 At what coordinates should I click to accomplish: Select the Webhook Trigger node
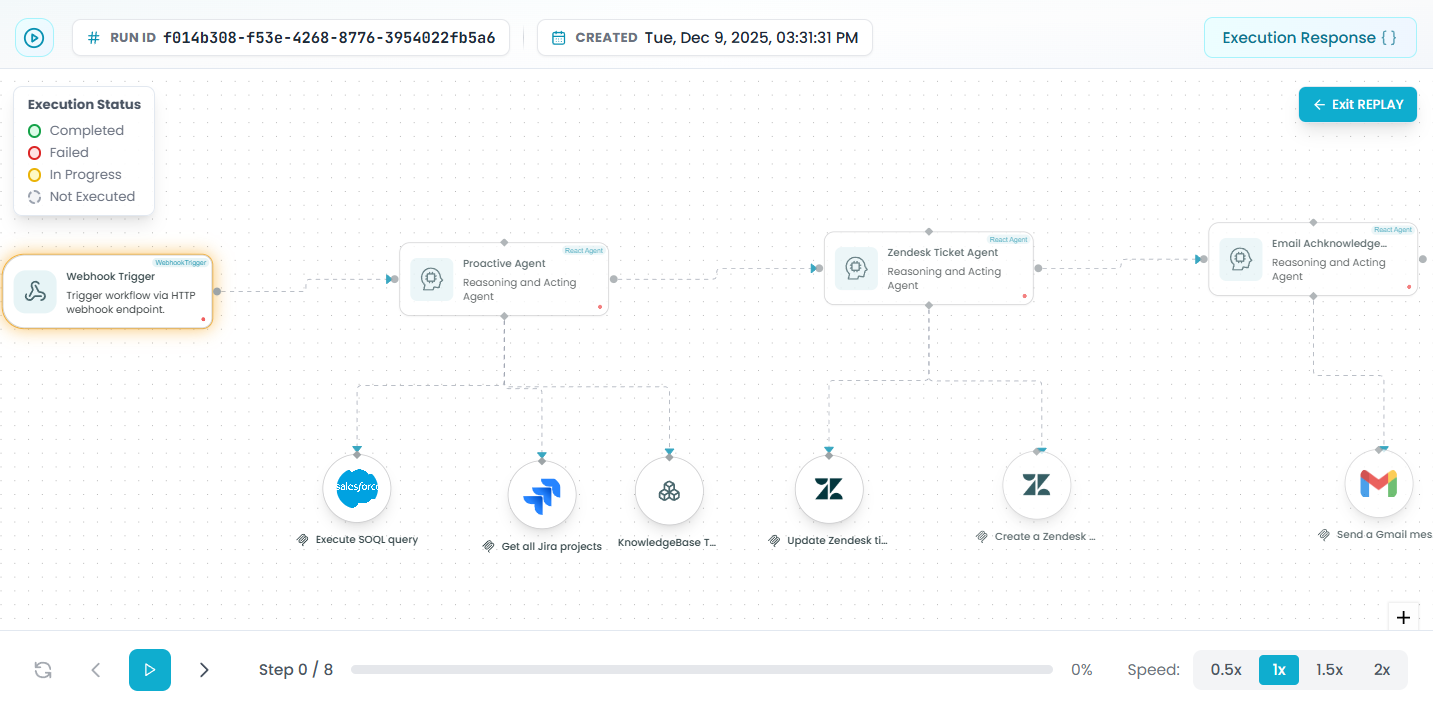(108, 291)
